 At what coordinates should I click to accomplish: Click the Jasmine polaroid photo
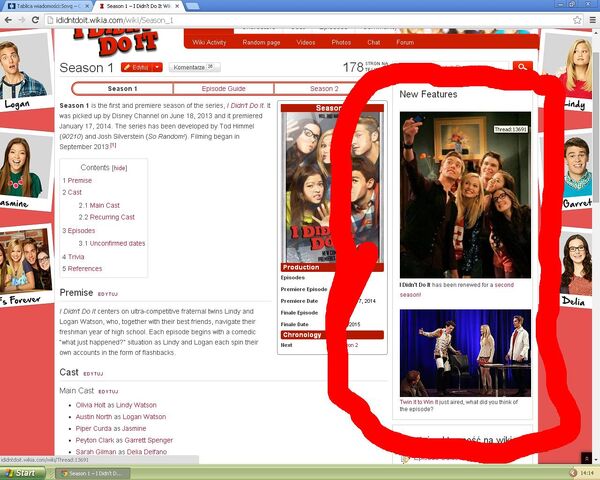25,171
